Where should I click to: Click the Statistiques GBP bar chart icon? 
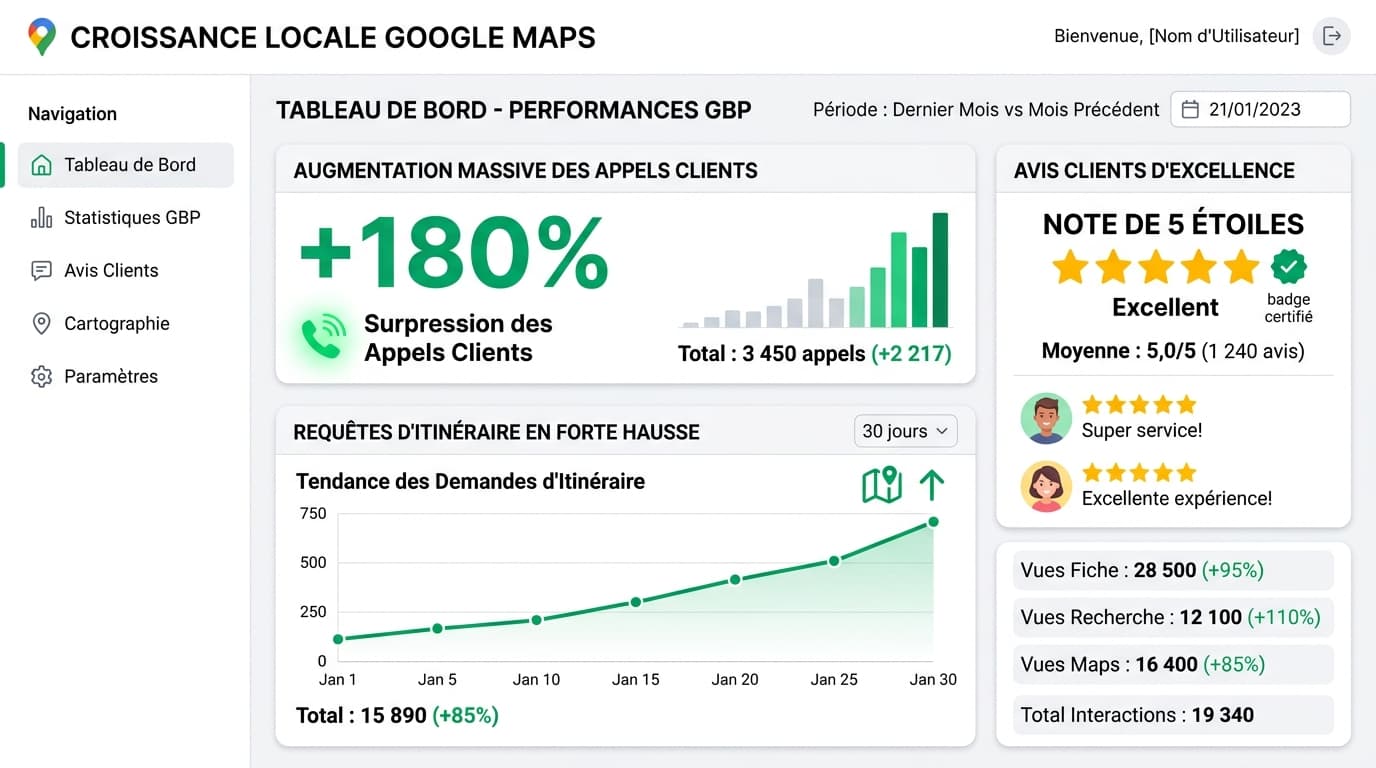tap(41, 218)
